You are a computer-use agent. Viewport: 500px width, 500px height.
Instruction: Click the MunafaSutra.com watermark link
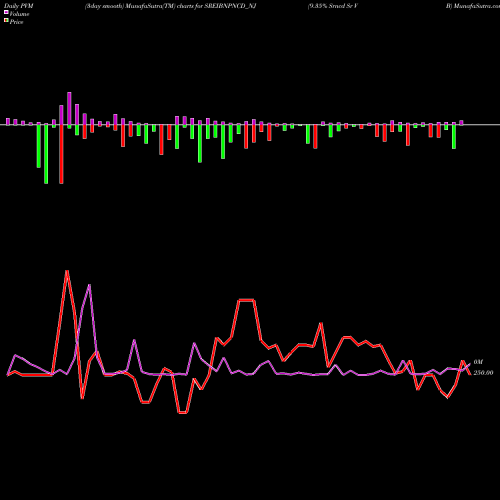coord(476,6)
